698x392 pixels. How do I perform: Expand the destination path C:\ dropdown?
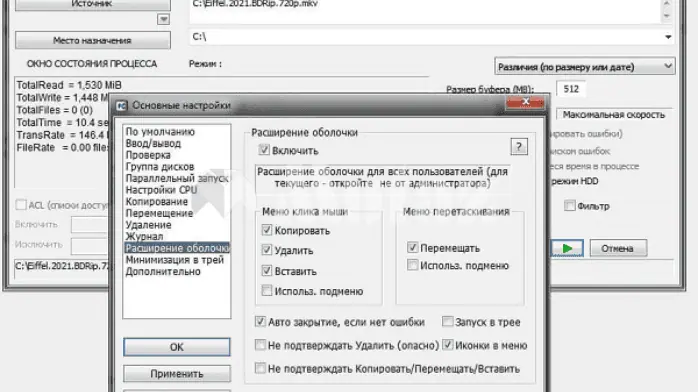668,37
